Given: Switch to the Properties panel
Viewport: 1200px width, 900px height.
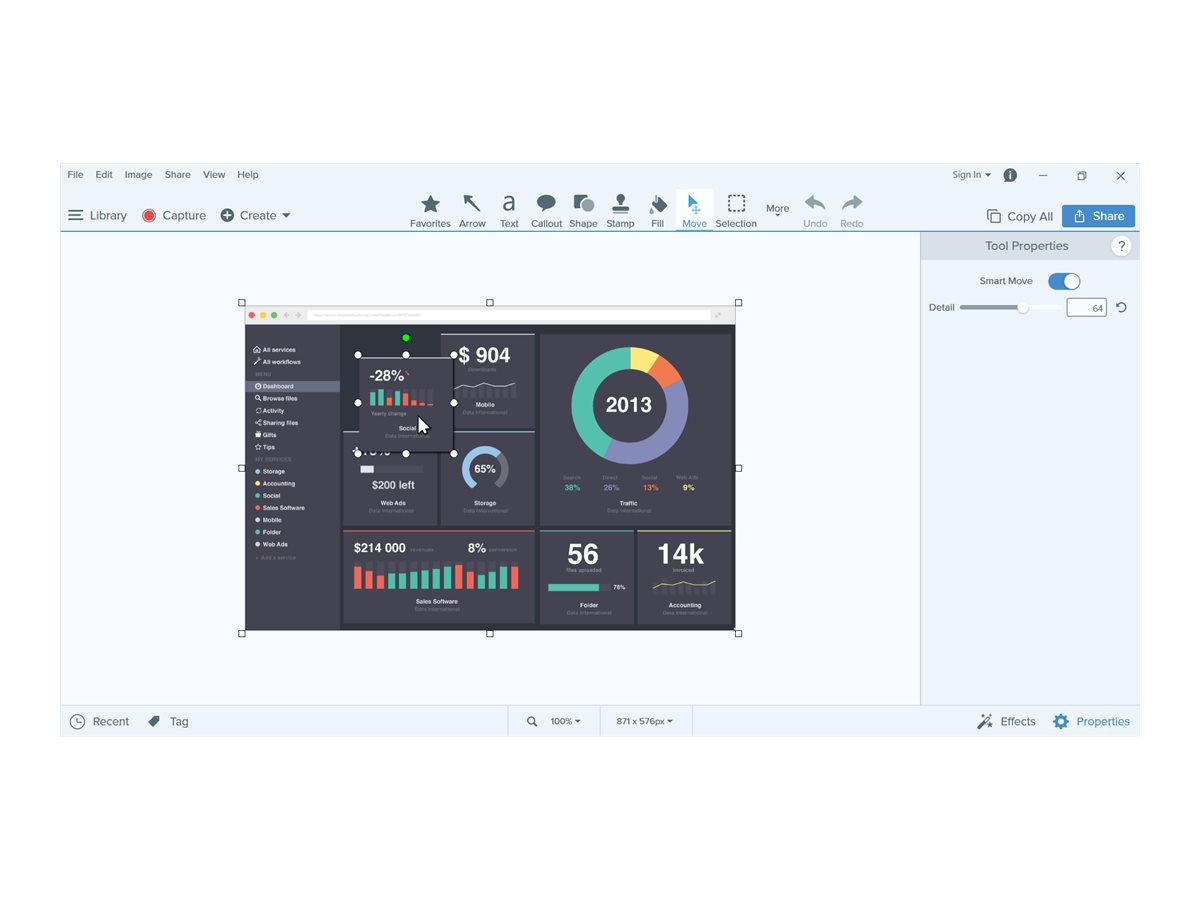Looking at the screenshot, I should pyautogui.click(x=1091, y=721).
